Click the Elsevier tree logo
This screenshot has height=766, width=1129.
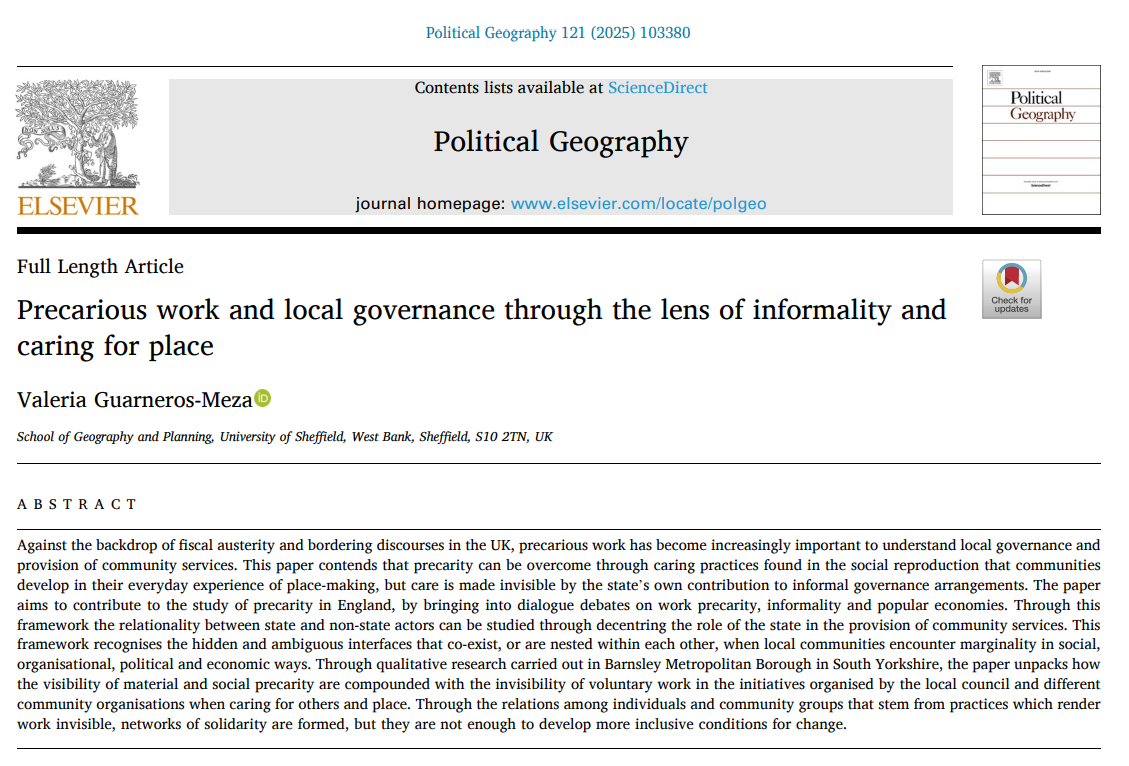click(x=78, y=135)
